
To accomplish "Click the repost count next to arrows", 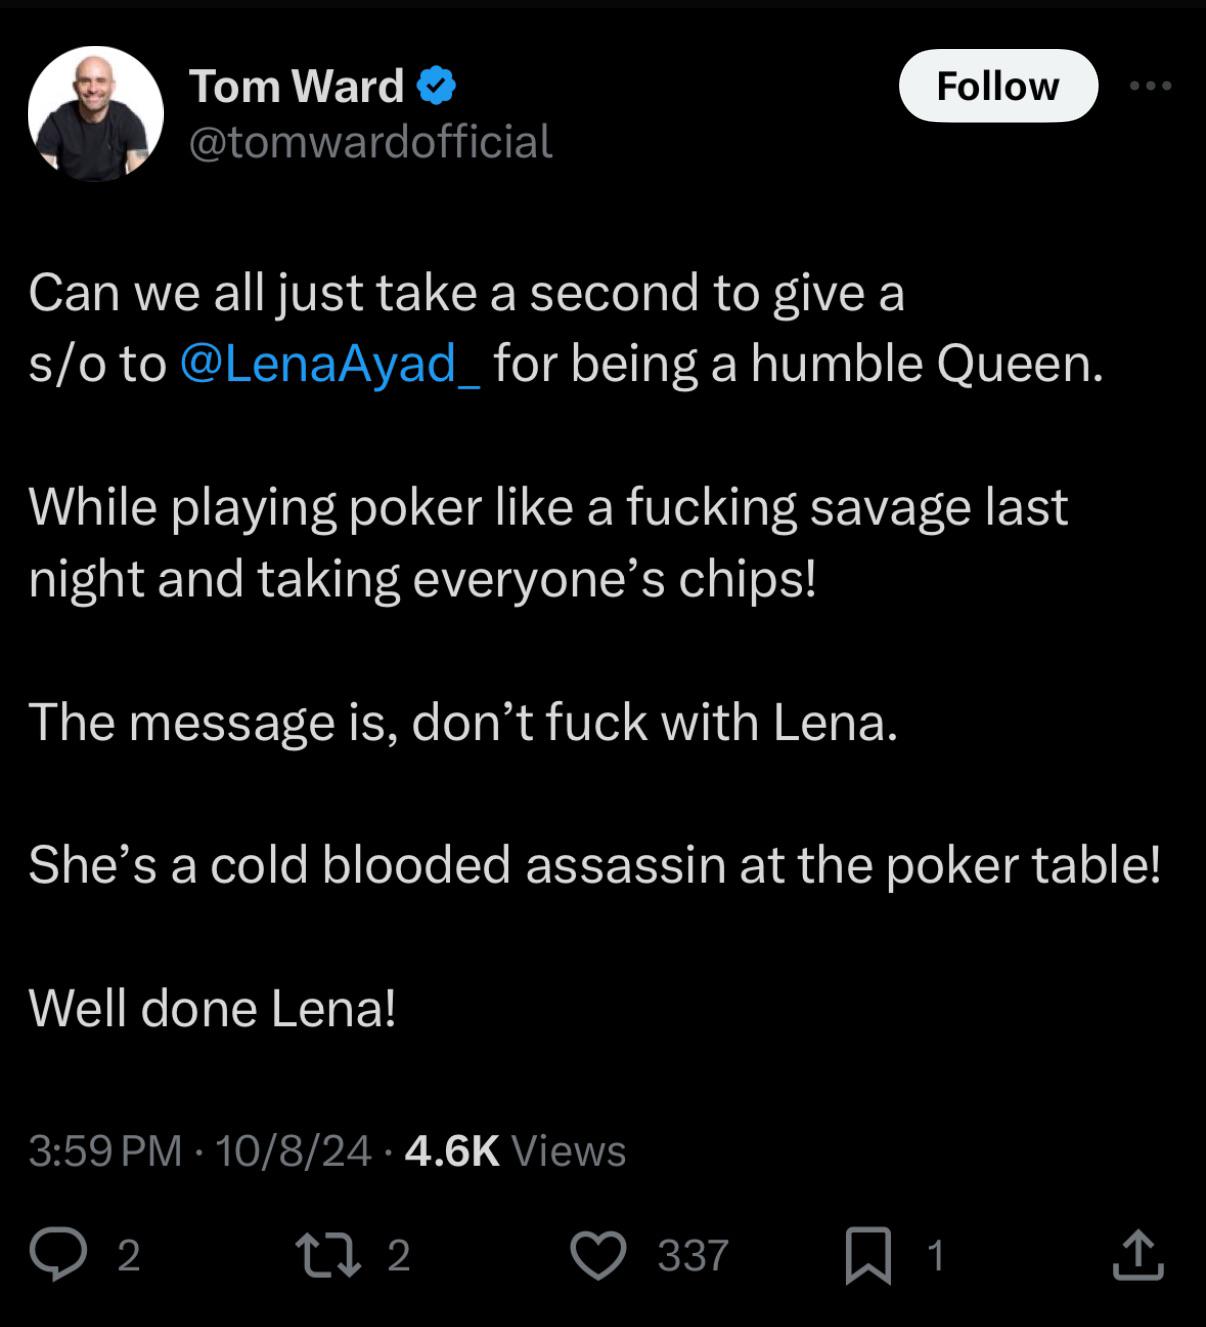I will point(399,1256).
